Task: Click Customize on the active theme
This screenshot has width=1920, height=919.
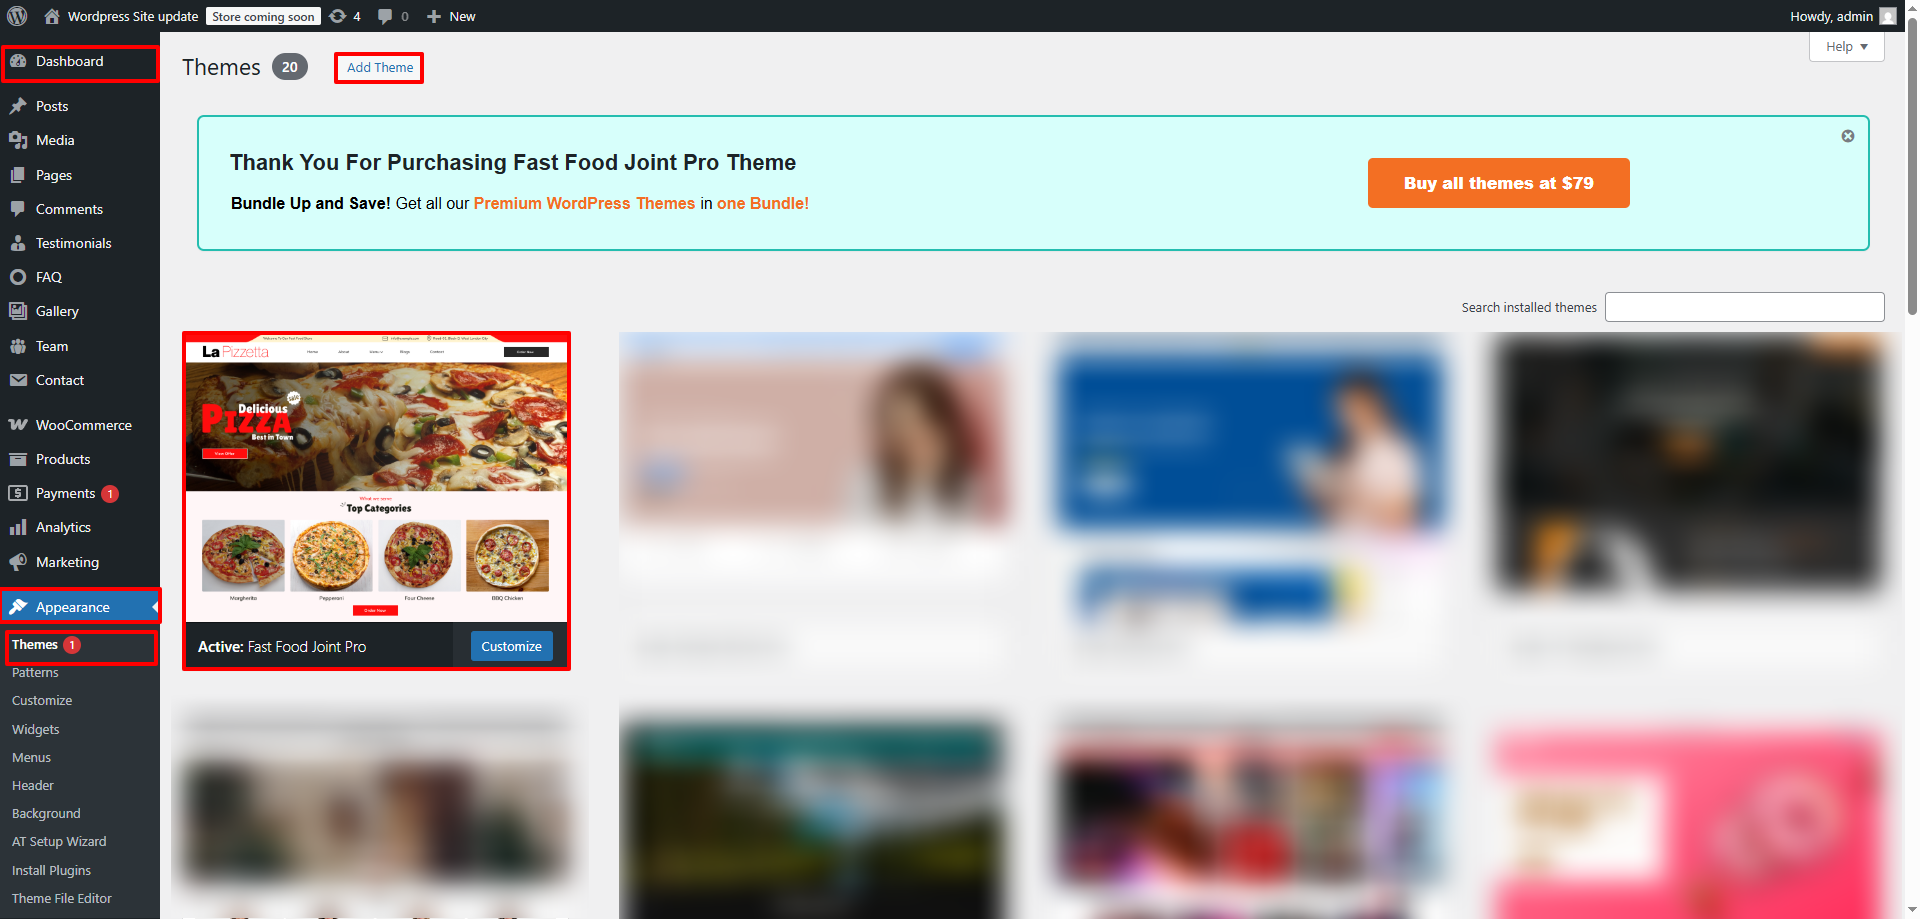Action: coord(511,646)
